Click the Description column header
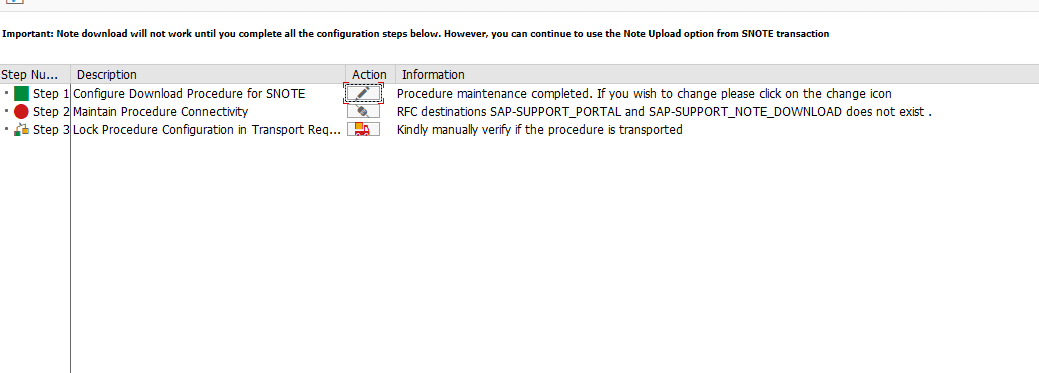 tap(208, 74)
